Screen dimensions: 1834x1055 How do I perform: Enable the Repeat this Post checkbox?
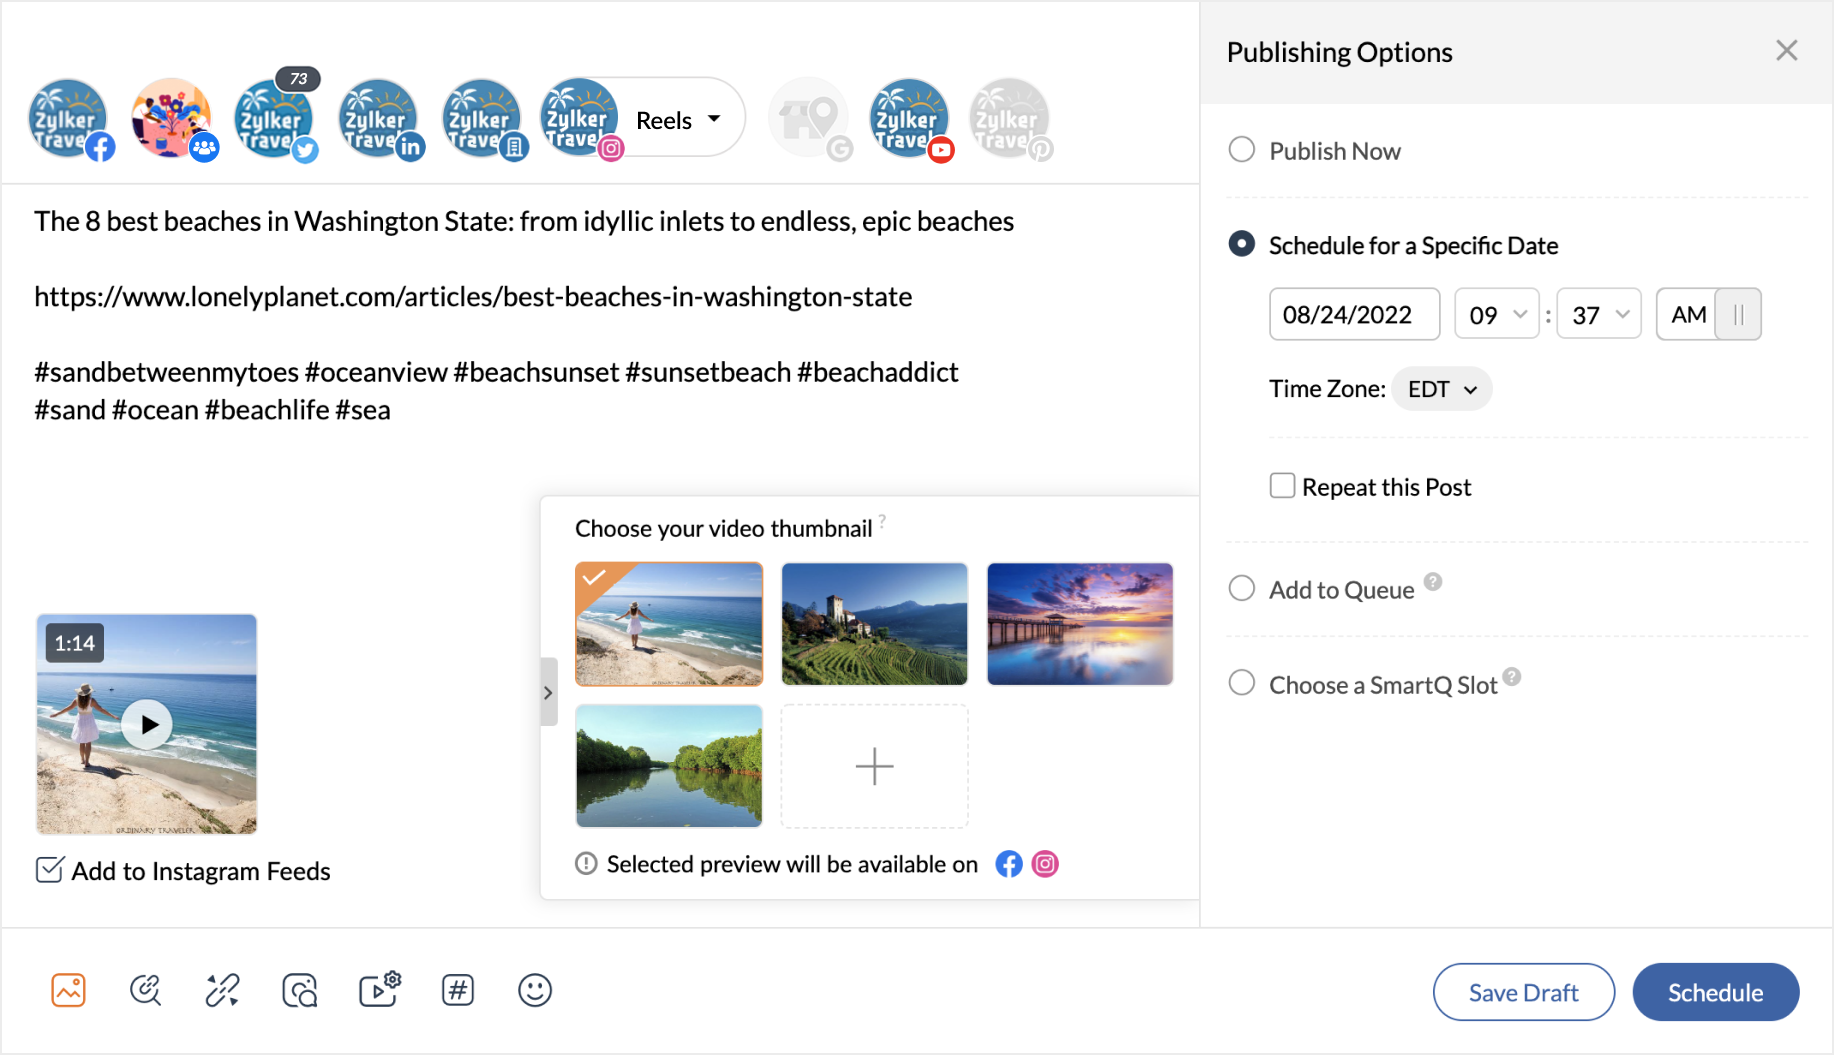[1282, 486]
